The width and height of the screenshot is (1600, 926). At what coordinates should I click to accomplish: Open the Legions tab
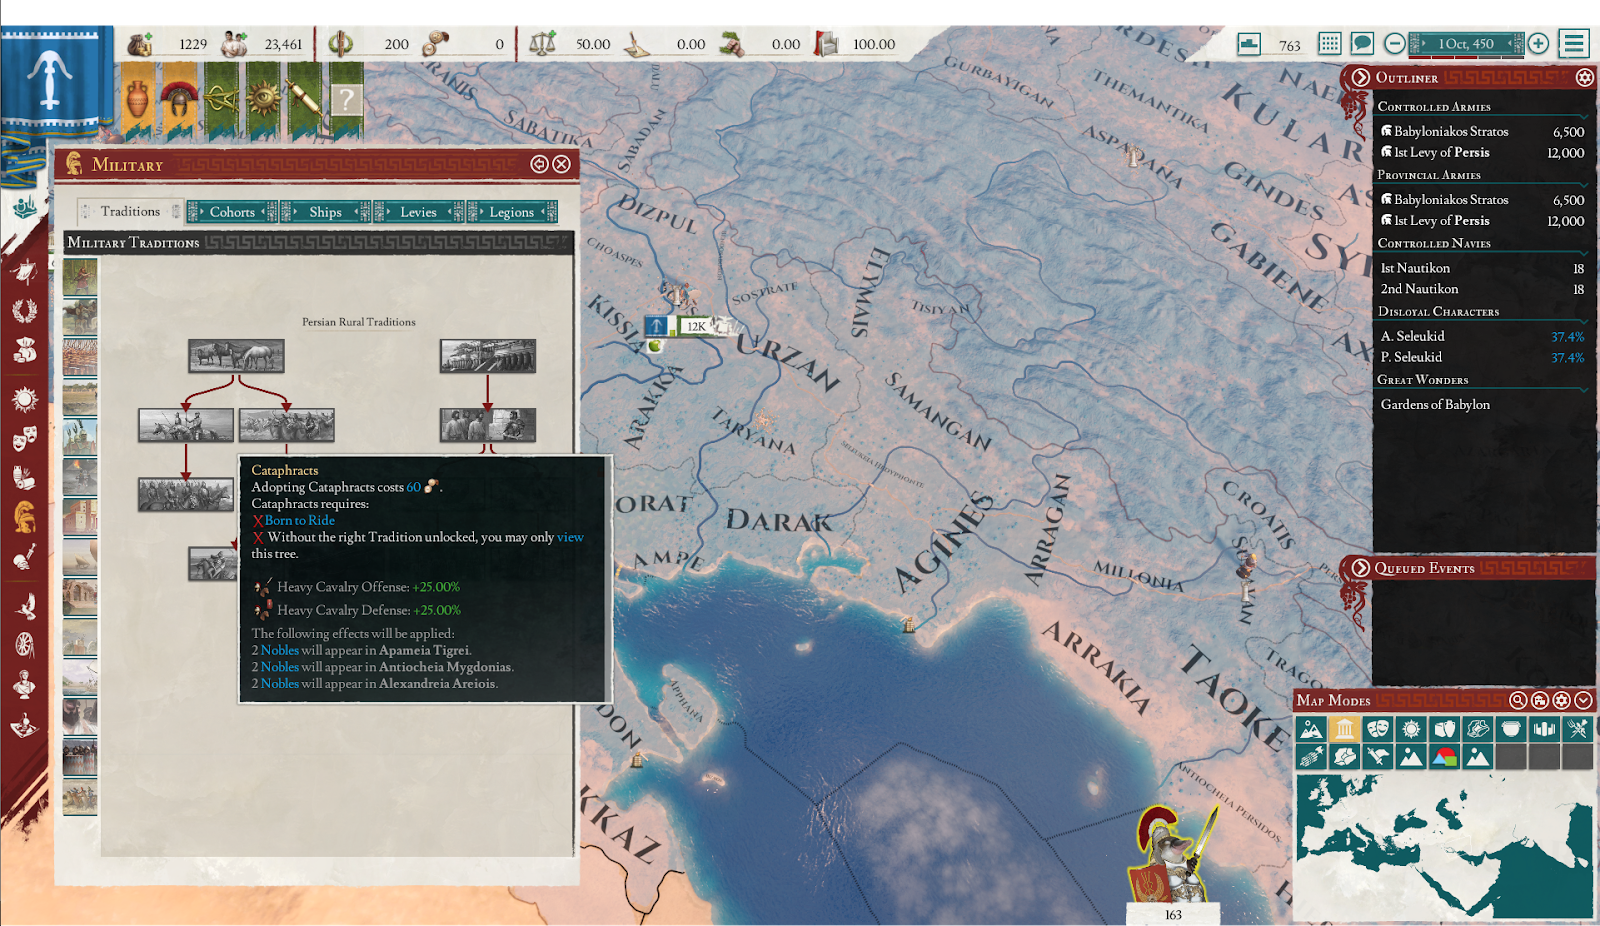511,212
